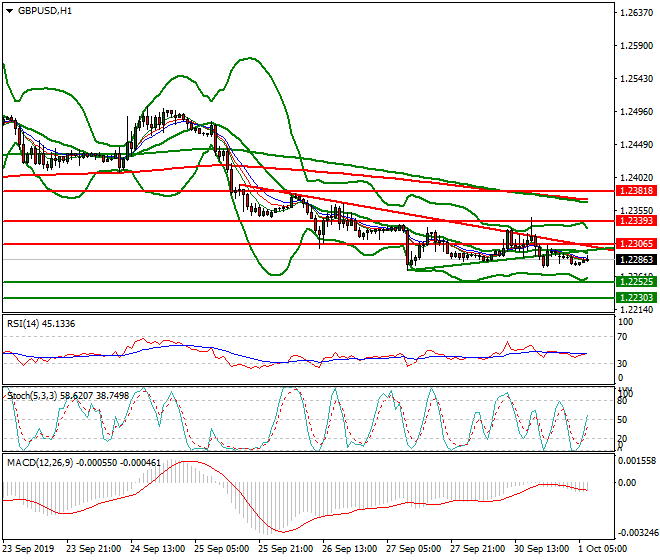Select the green 1.22525 support price tag
660x560 pixels.
click(636, 282)
